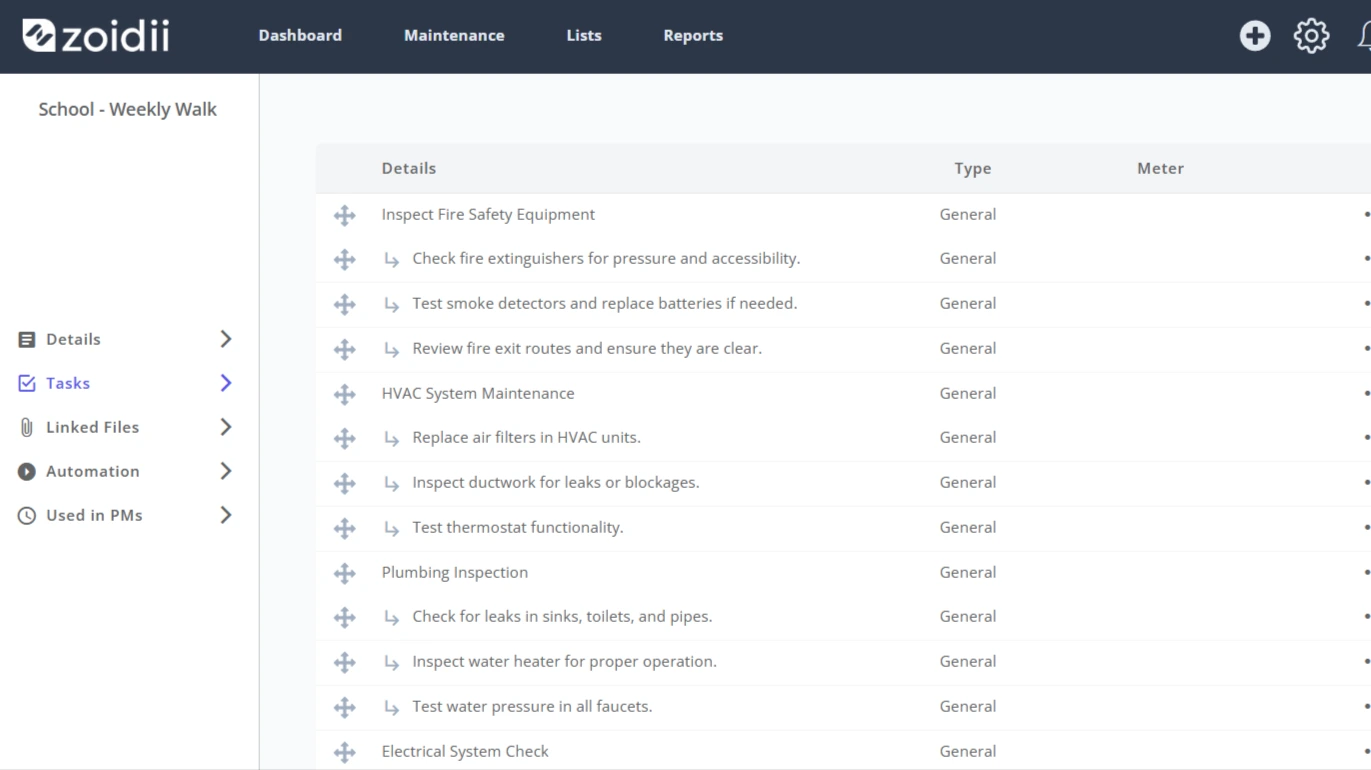The height and width of the screenshot is (770, 1371).
Task: Expand the Linked Files chevron arrow
Action: 226,427
